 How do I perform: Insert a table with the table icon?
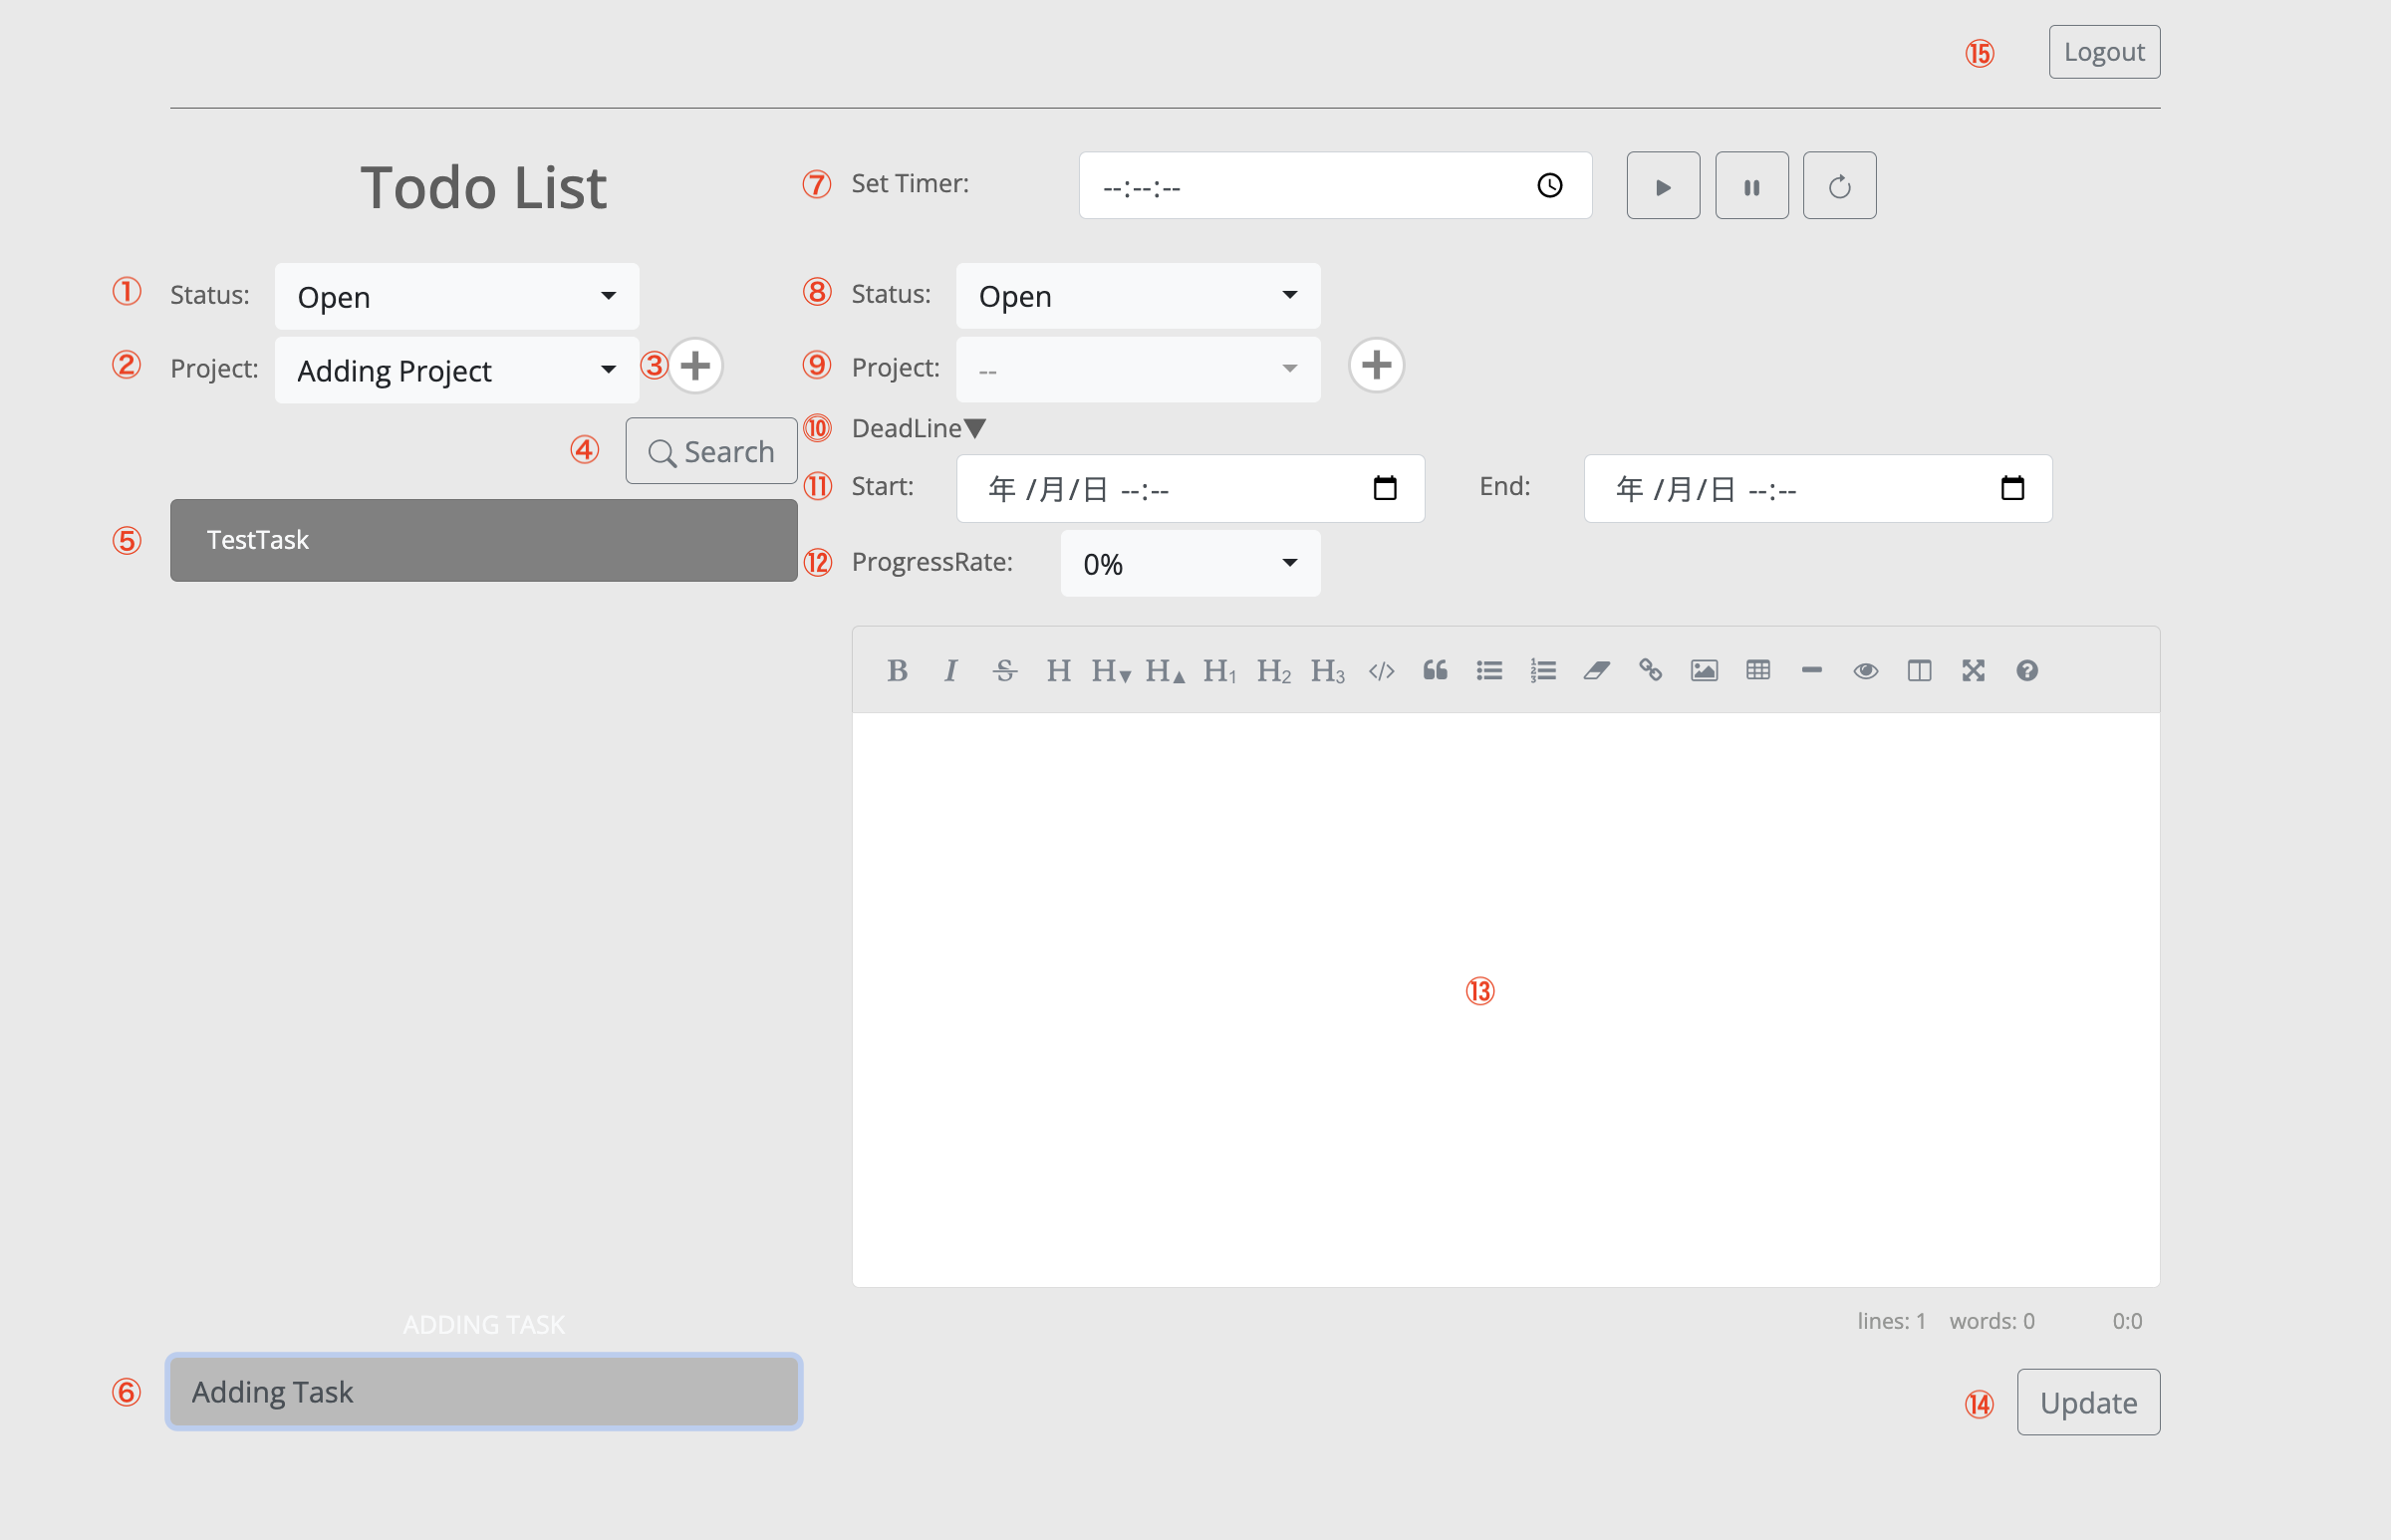tap(1758, 671)
